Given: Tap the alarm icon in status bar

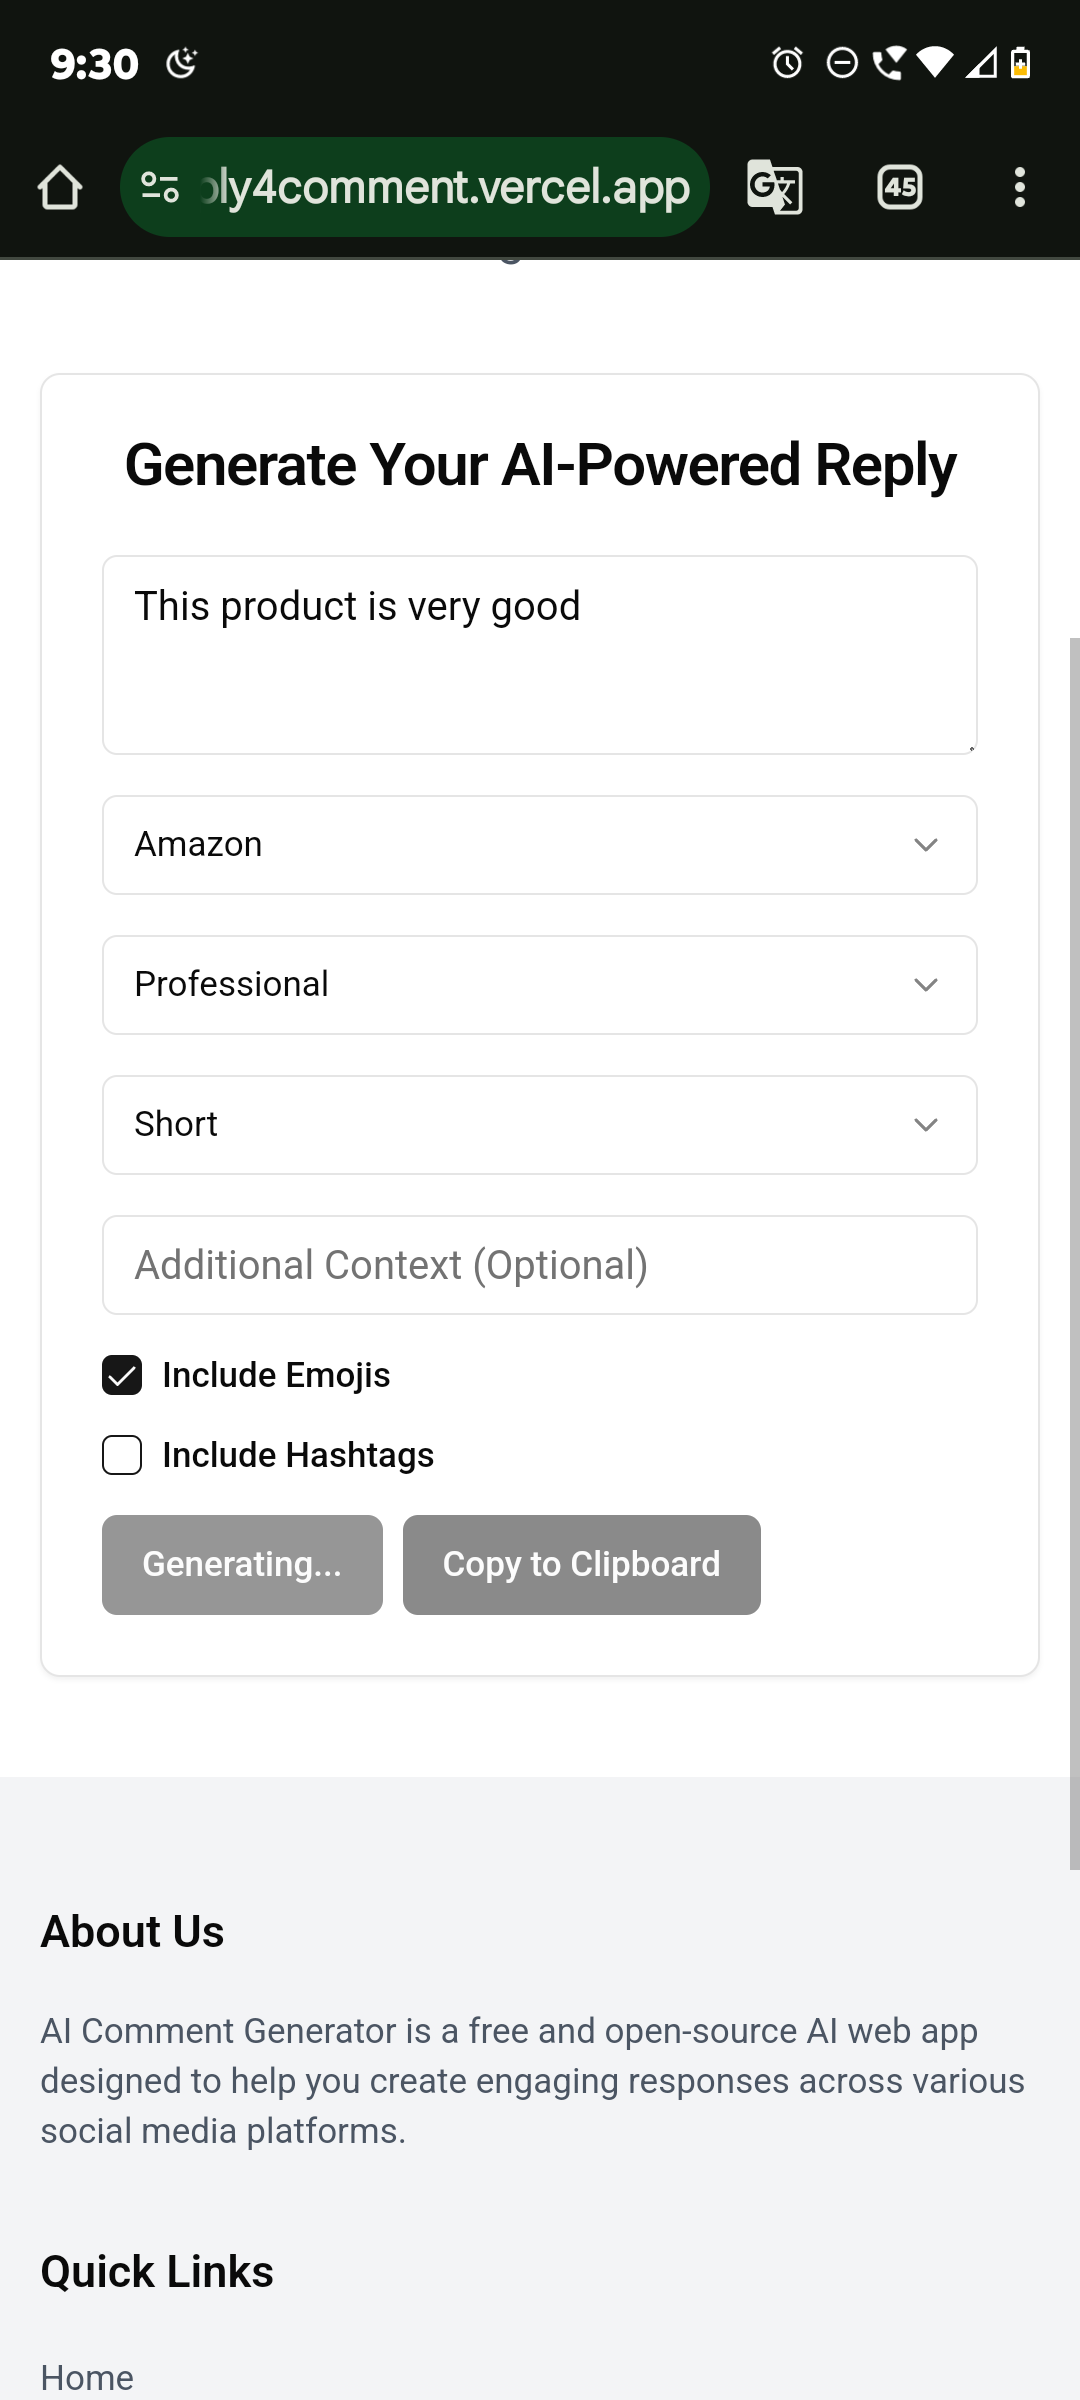Looking at the screenshot, I should pos(787,64).
